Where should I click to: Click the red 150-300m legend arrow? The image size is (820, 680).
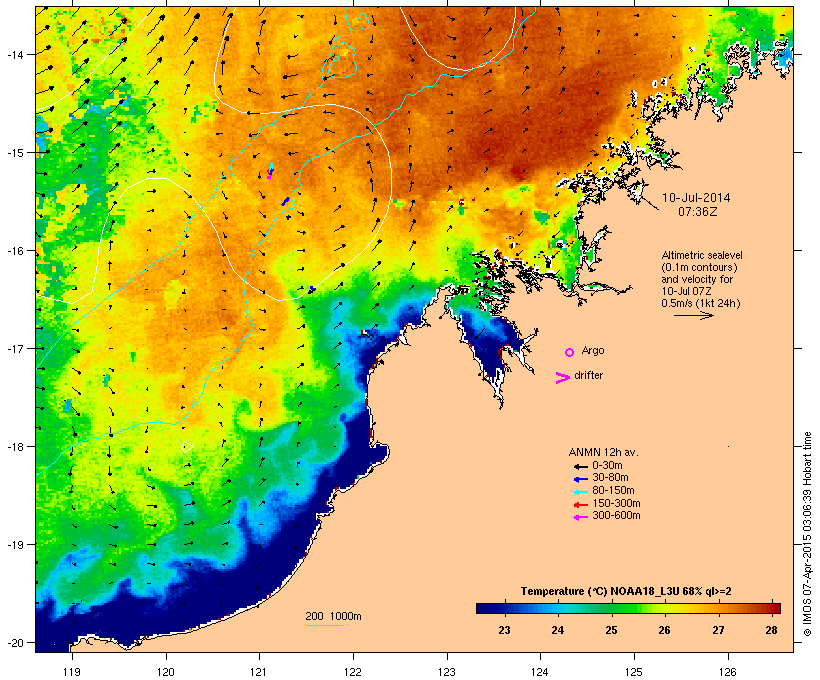tap(580, 505)
